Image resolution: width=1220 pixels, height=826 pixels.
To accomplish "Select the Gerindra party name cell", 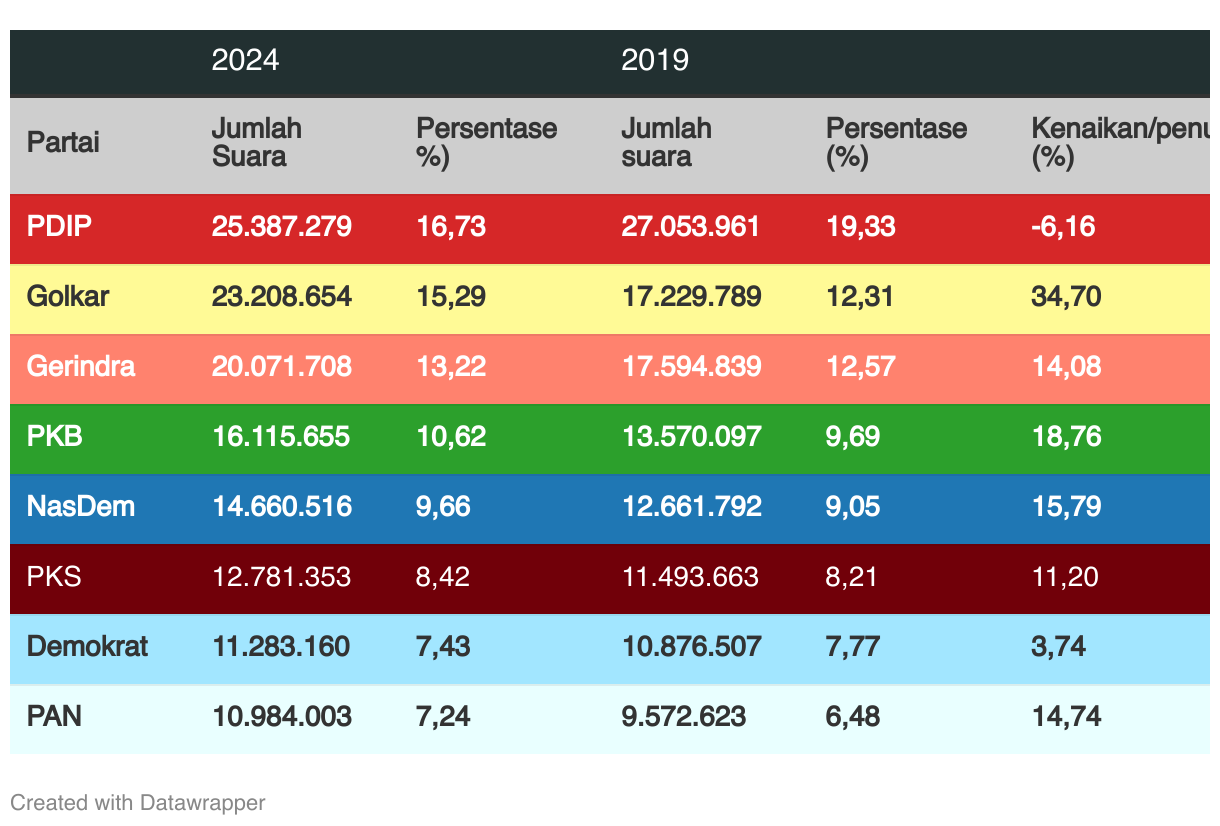I will [x=81, y=366].
